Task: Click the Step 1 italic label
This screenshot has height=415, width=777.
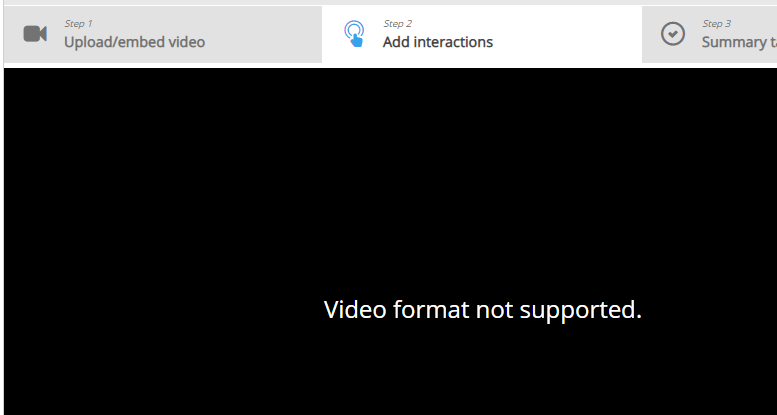Action: coord(78,23)
